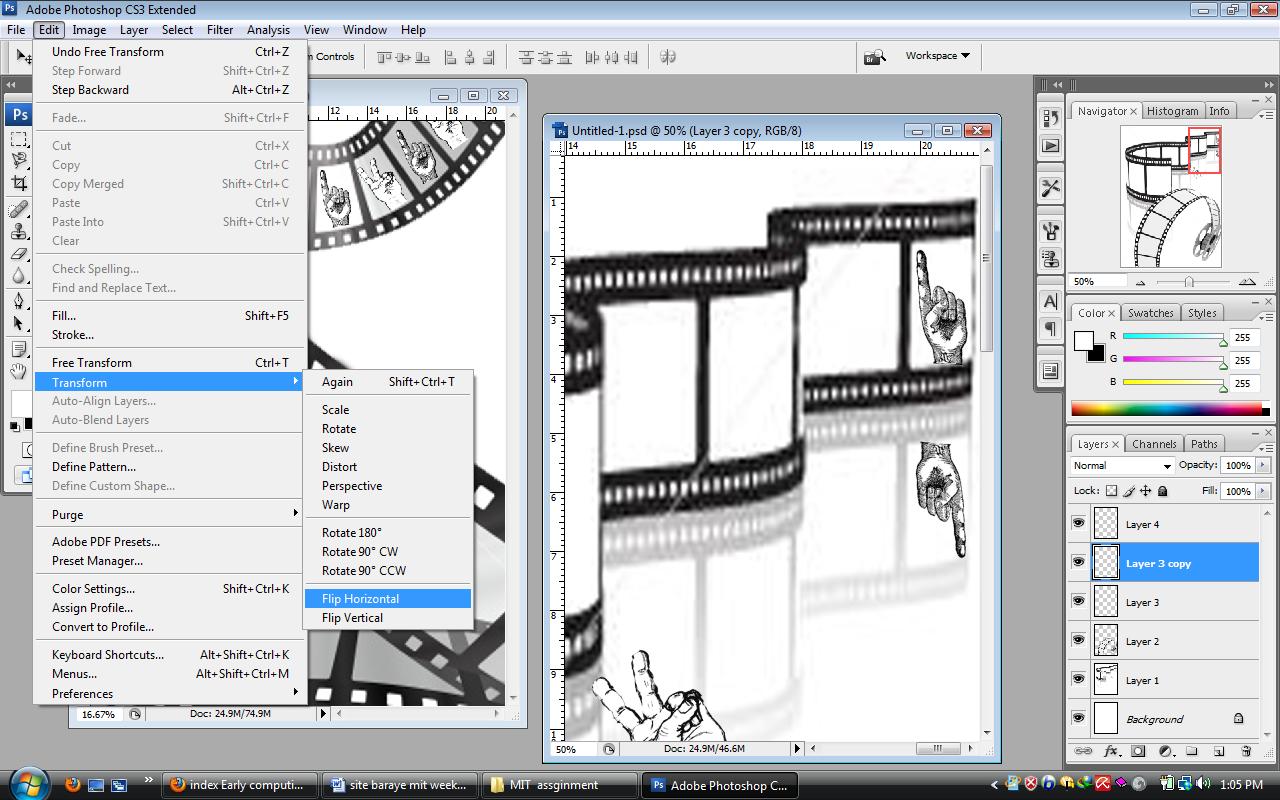Viewport: 1280px width, 800px height.
Task: Select the Lasso tool in the toolbox
Action: point(19,160)
